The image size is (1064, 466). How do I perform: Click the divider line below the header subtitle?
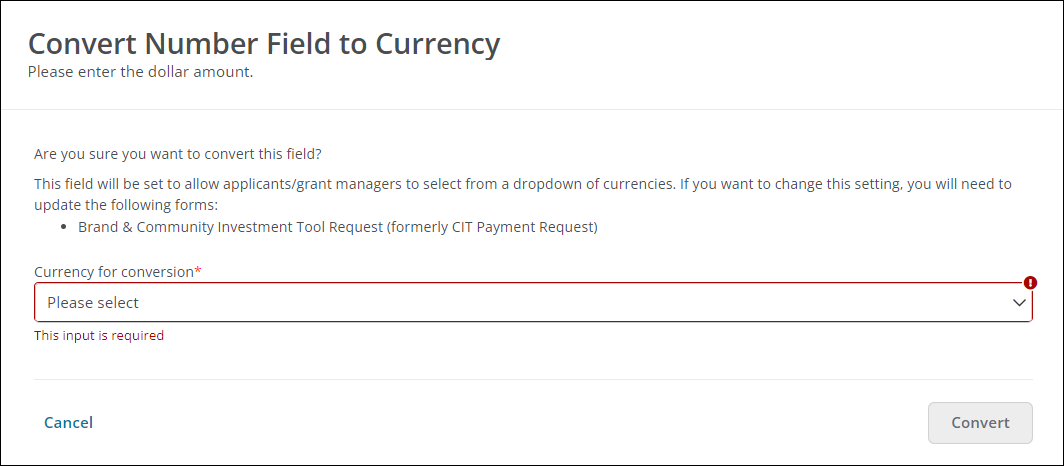[x=532, y=109]
